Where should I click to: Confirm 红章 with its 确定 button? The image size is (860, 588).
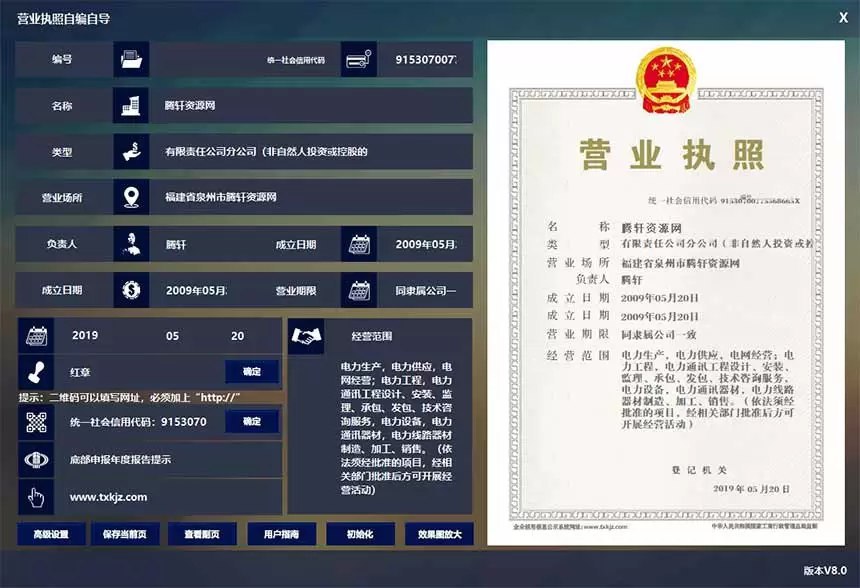point(252,371)
